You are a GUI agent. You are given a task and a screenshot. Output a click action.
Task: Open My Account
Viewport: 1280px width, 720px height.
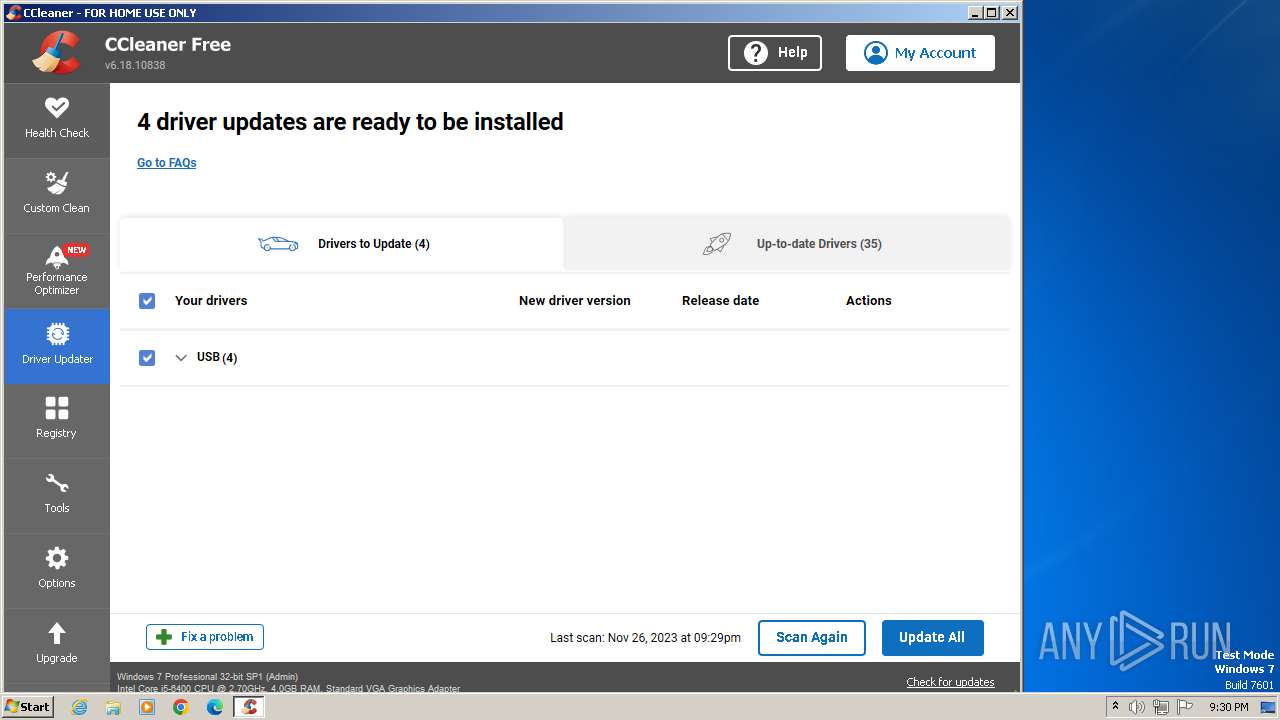tap(920, 53)
